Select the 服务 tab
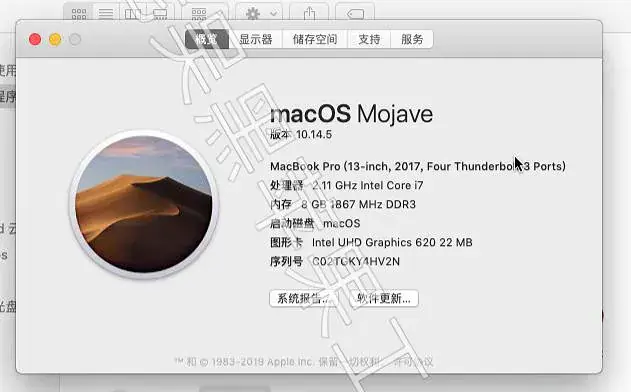The width and height of the screenshot is (631, 392). click(412, 39)
